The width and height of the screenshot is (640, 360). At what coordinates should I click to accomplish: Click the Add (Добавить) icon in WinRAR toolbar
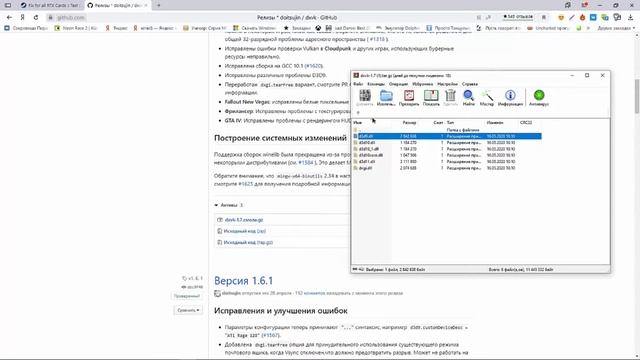(x=364, y=98)
